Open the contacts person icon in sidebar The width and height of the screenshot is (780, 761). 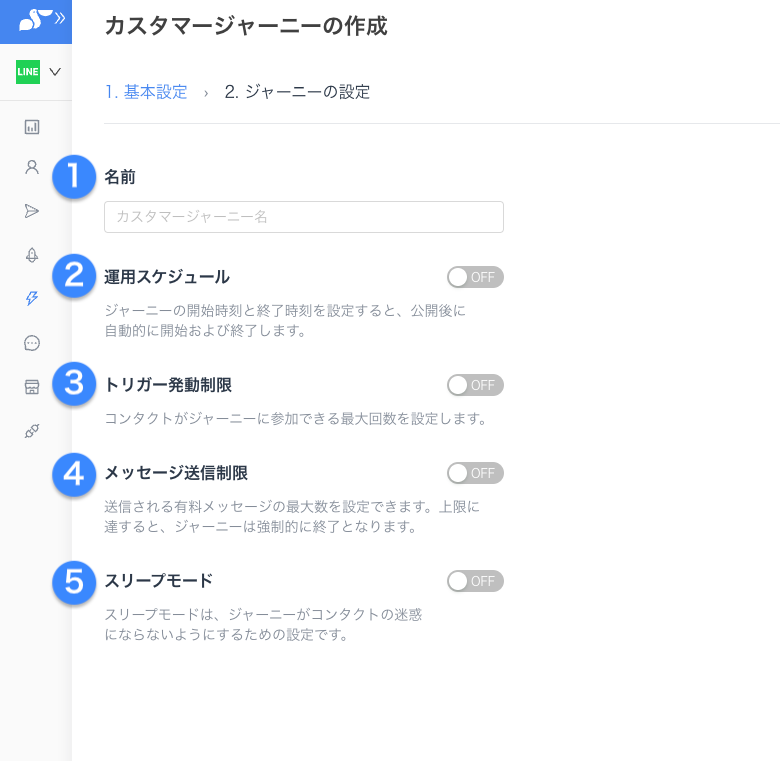coord(32,167)
